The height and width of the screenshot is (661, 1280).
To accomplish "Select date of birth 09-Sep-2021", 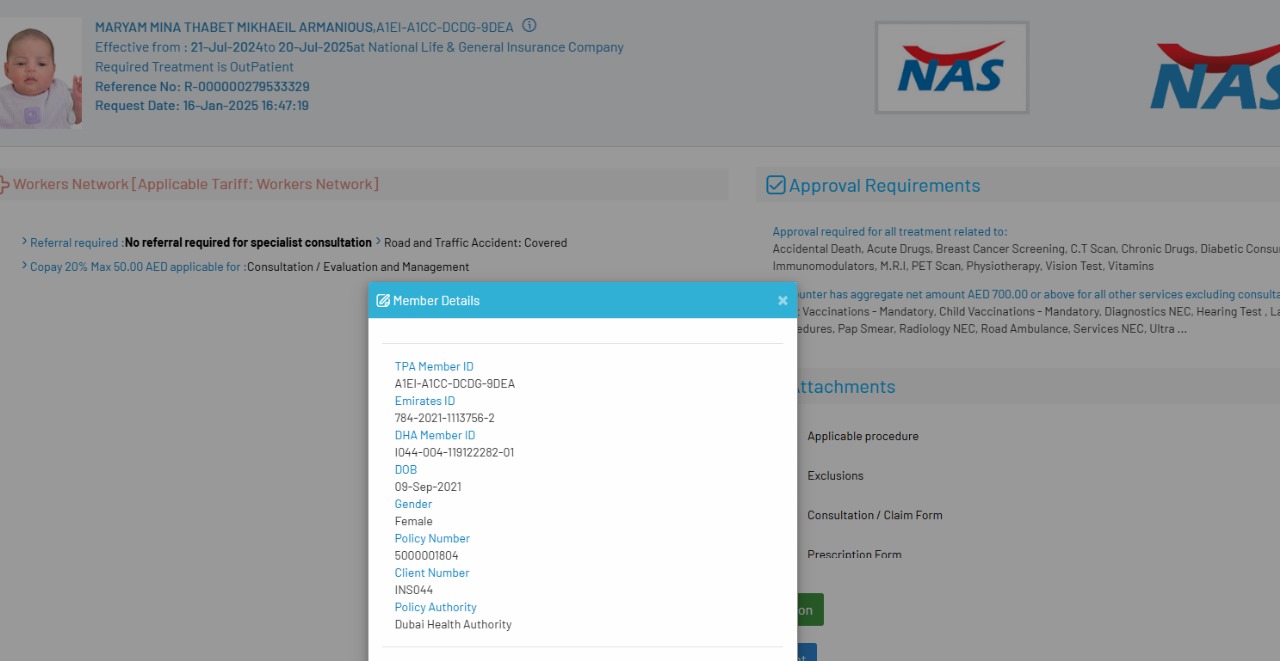I will 428,487.
